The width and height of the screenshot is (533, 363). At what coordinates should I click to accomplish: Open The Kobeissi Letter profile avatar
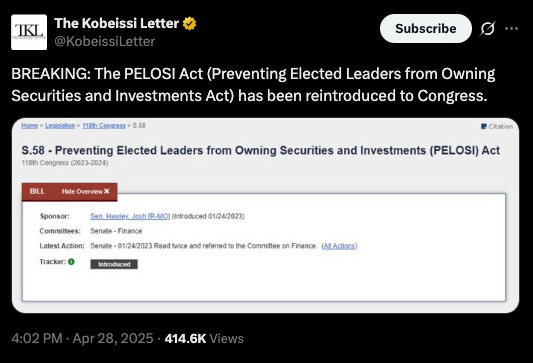[x=29, y=32]
